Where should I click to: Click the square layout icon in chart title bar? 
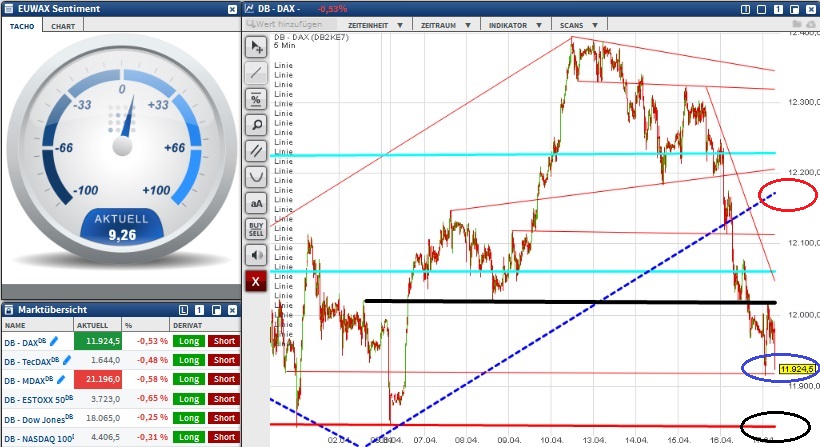762,9
